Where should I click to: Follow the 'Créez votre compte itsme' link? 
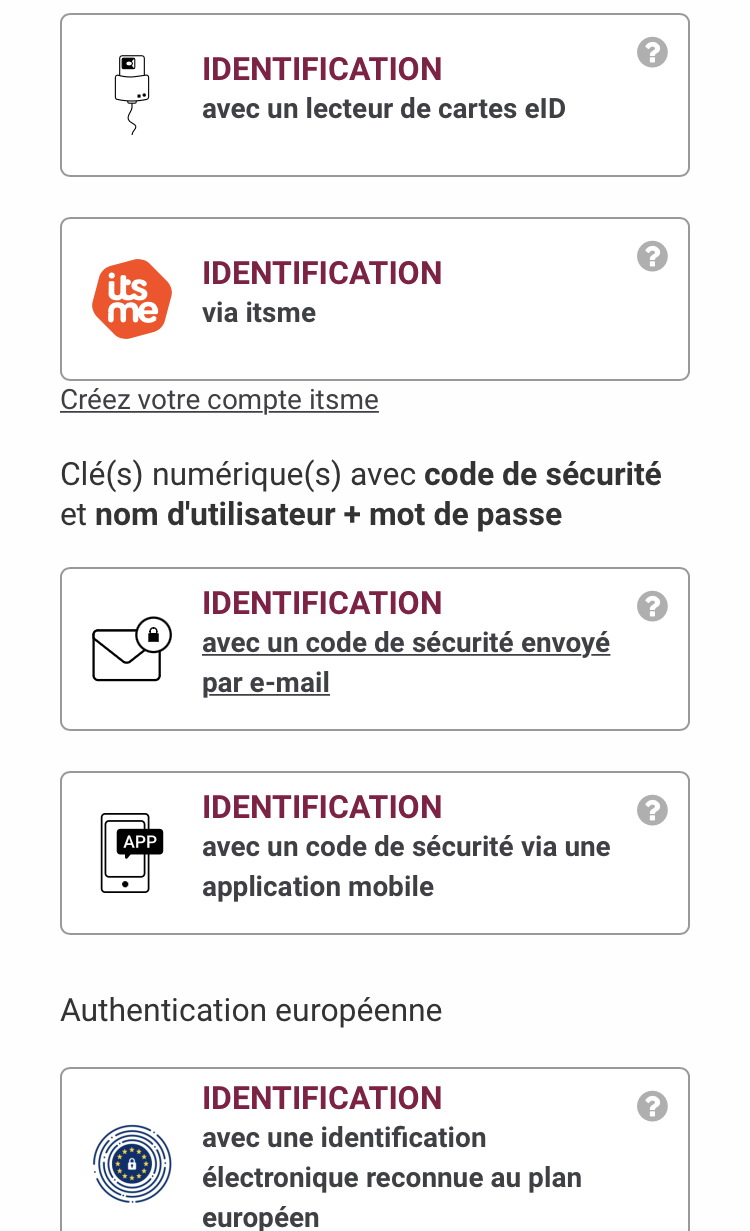(219, 400)
